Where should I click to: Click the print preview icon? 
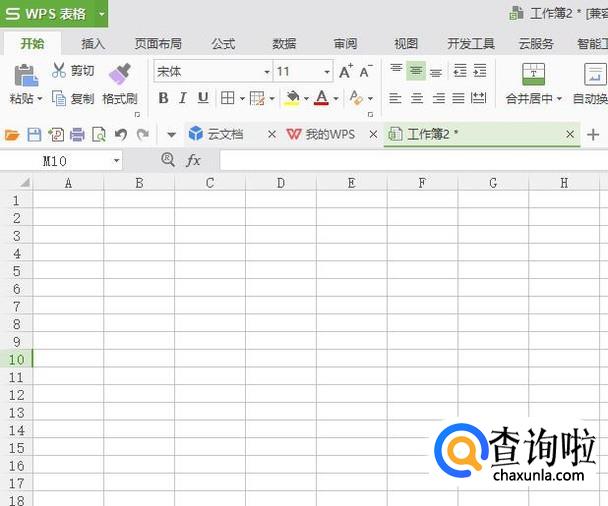coord(99,135)
